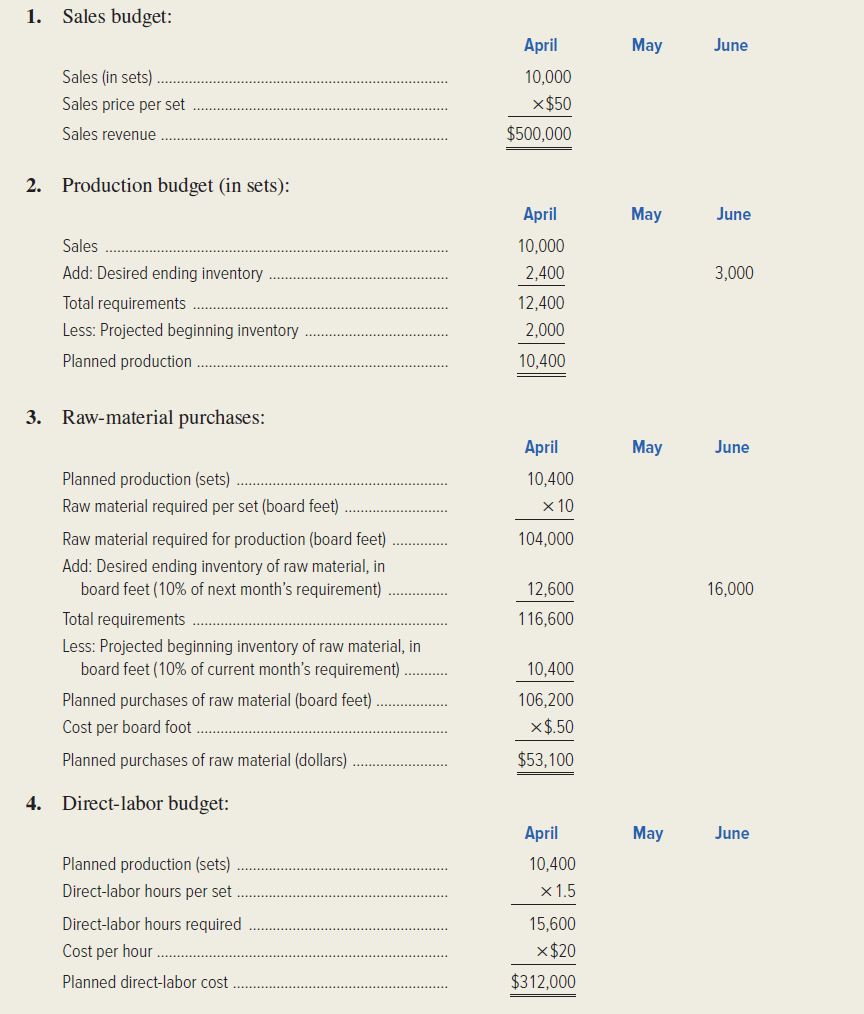Click the May header in the Production budget
The height and width of the screenshot is (1014, 864).
tap(646, 214)
